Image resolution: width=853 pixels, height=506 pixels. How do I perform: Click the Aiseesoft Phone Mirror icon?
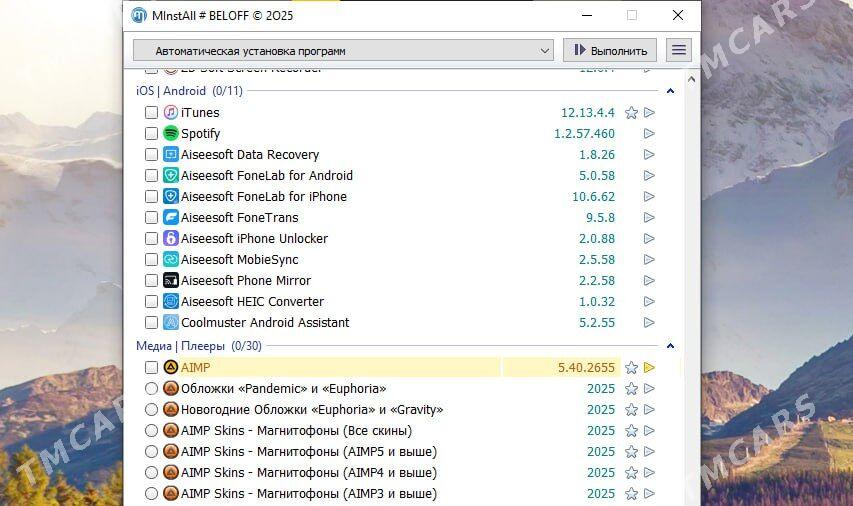point(171,280)
